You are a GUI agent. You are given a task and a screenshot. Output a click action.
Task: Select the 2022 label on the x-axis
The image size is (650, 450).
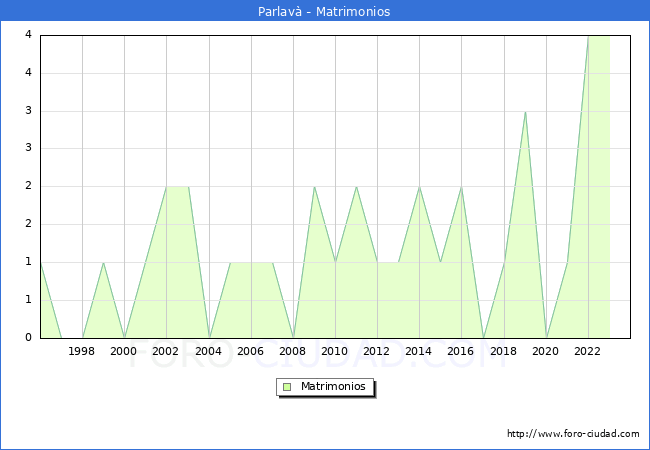587,351
